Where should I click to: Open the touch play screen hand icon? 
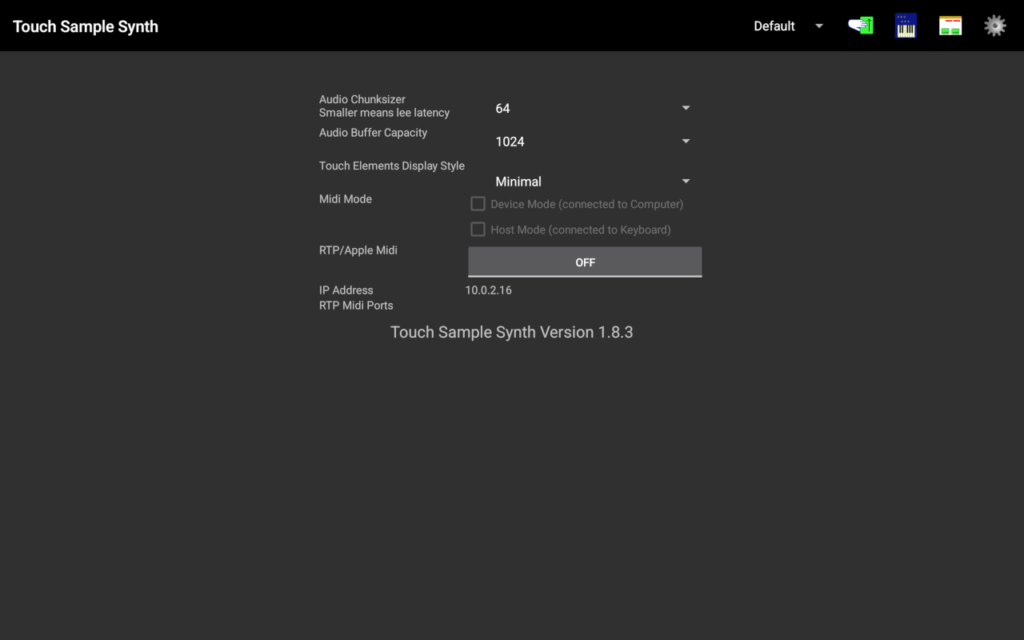click(x=860, y=26)
